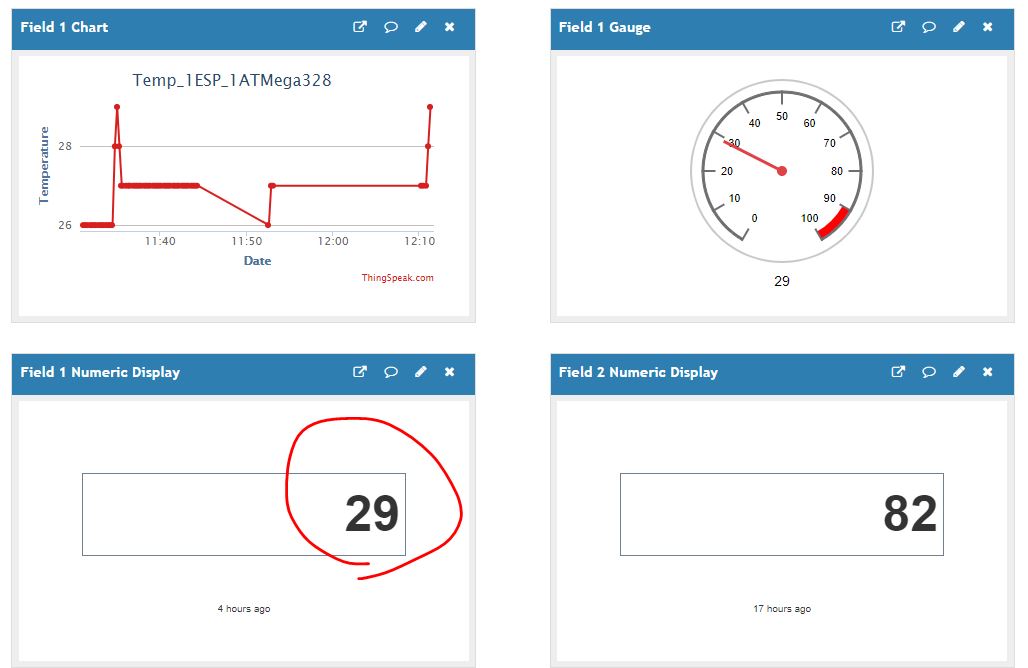1028x668 pixels.
Task: Click the Field 2 value box showing 82
Action: click(x=781, y=514)
